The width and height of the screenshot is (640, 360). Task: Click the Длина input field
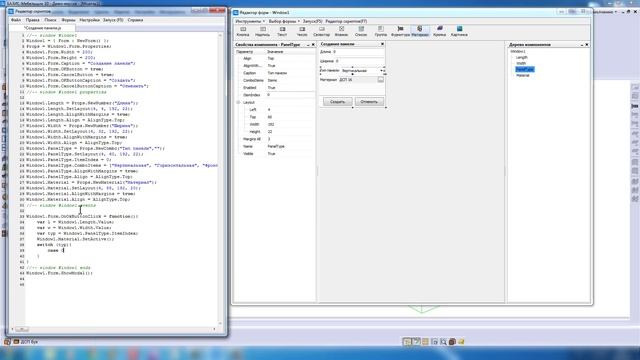coord(358,52)
